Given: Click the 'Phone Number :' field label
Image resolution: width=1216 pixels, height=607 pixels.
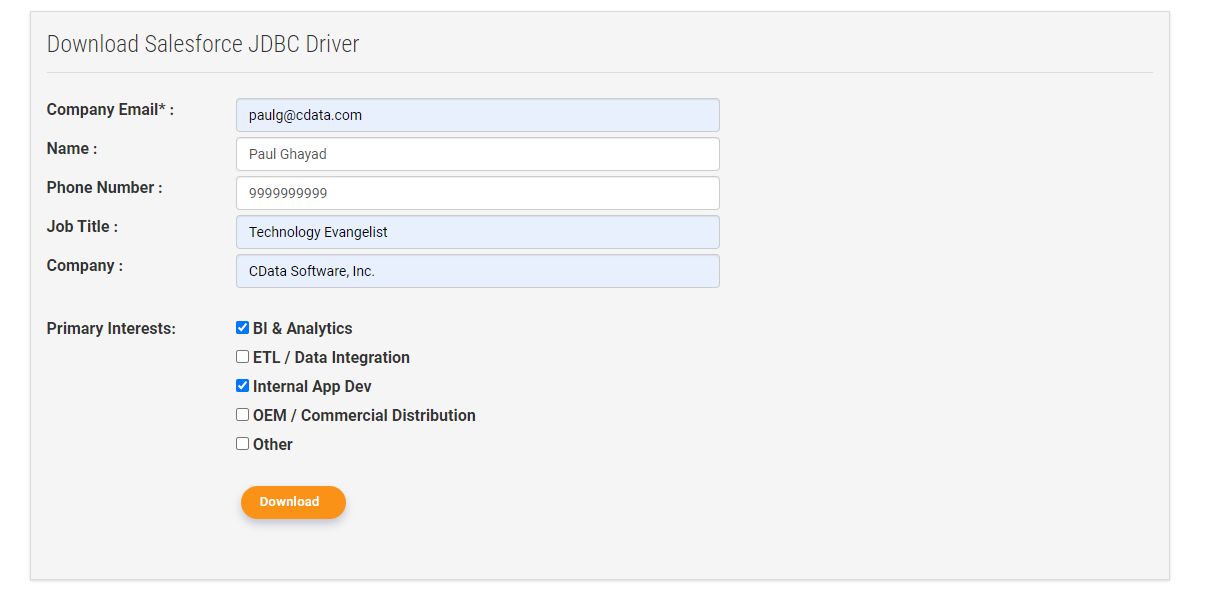Looking at the screenshot, I should [104, 188].
